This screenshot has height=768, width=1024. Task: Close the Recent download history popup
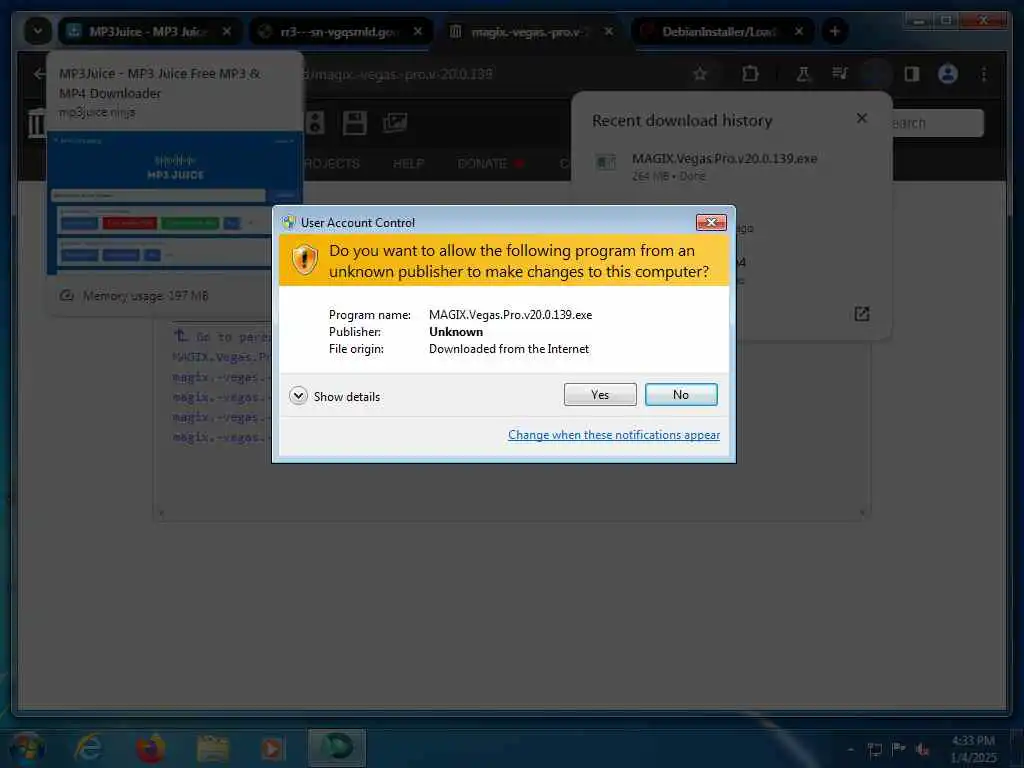coord(861,118)
